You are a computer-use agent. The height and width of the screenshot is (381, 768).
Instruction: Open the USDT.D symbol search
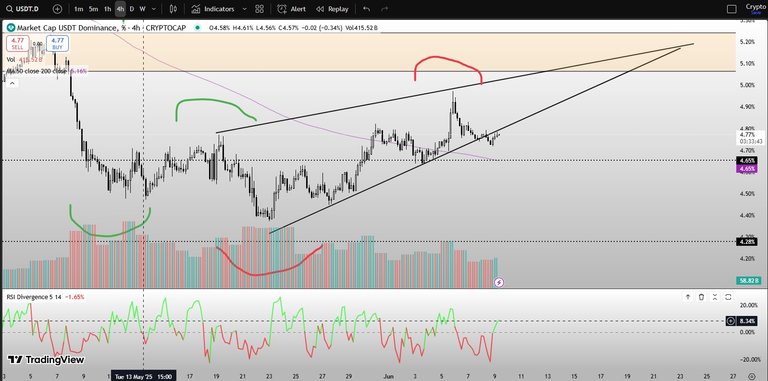coord(22,9)
